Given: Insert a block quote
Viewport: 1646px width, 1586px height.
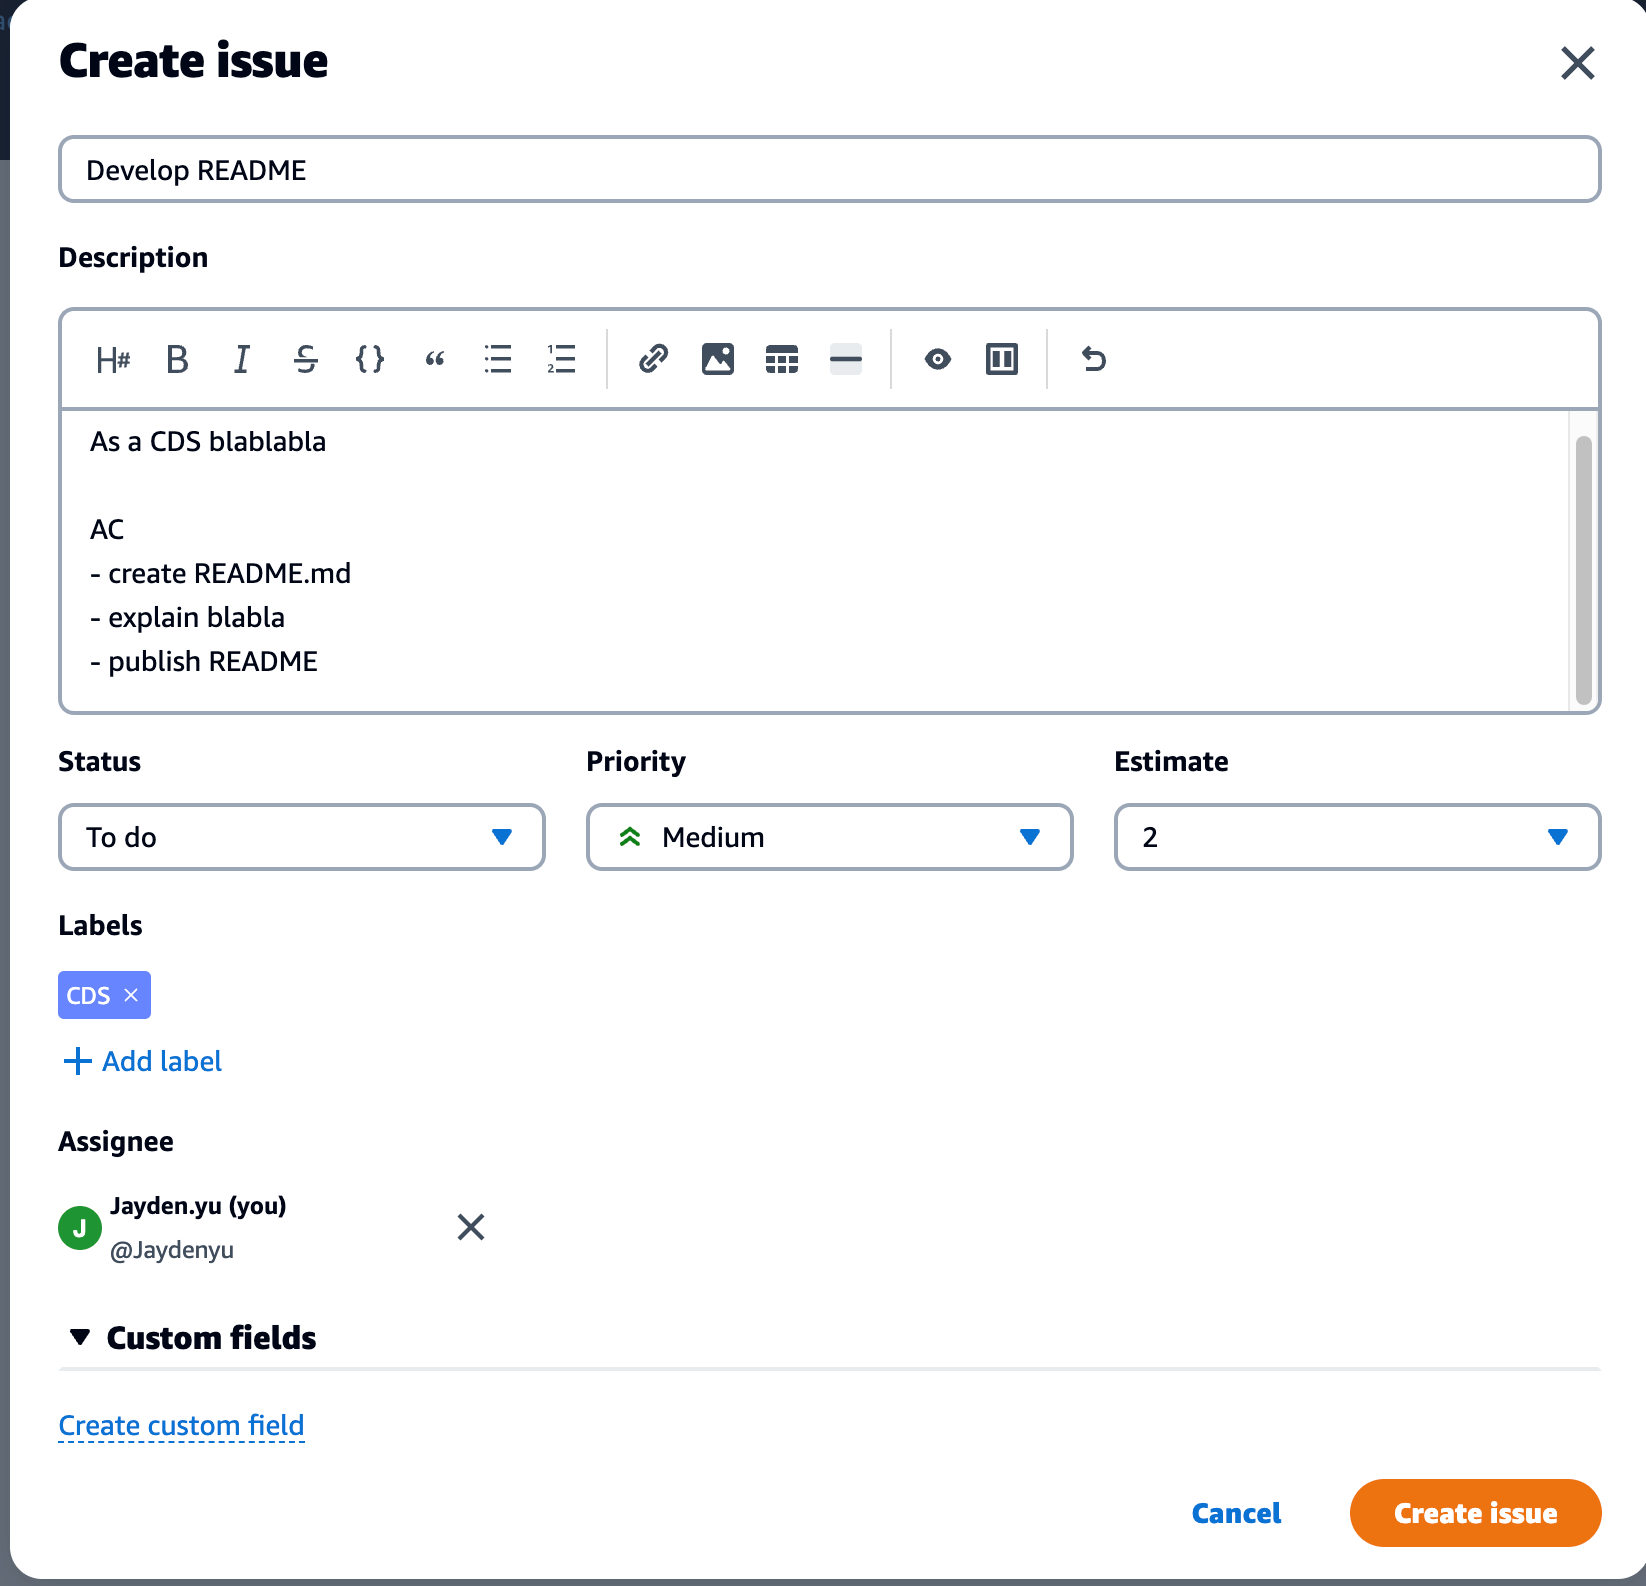Looking at the screenshot, I should [x=434, y=359].
